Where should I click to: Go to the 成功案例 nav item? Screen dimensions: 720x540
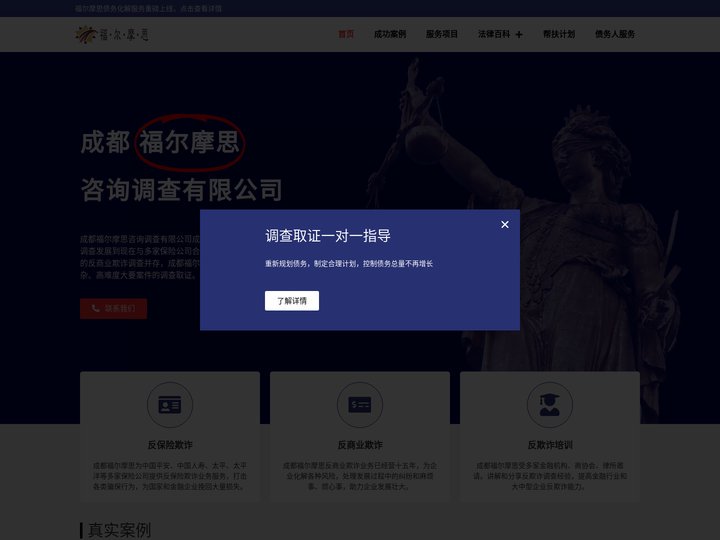389,34
